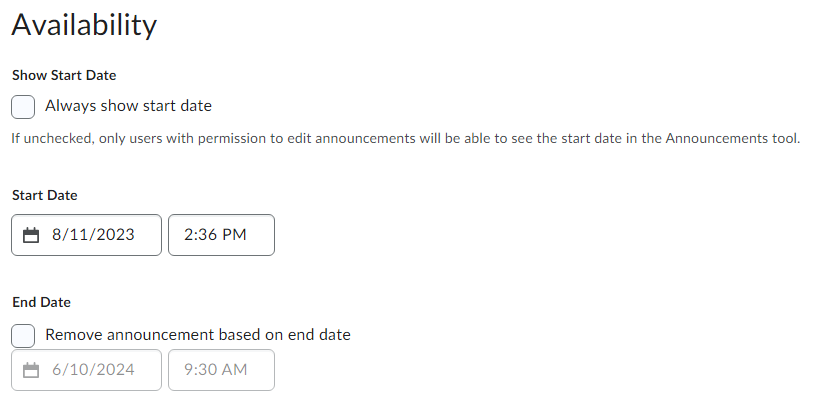
Task: Tick the Remove announcement checkbox
Action: [23, 335]
